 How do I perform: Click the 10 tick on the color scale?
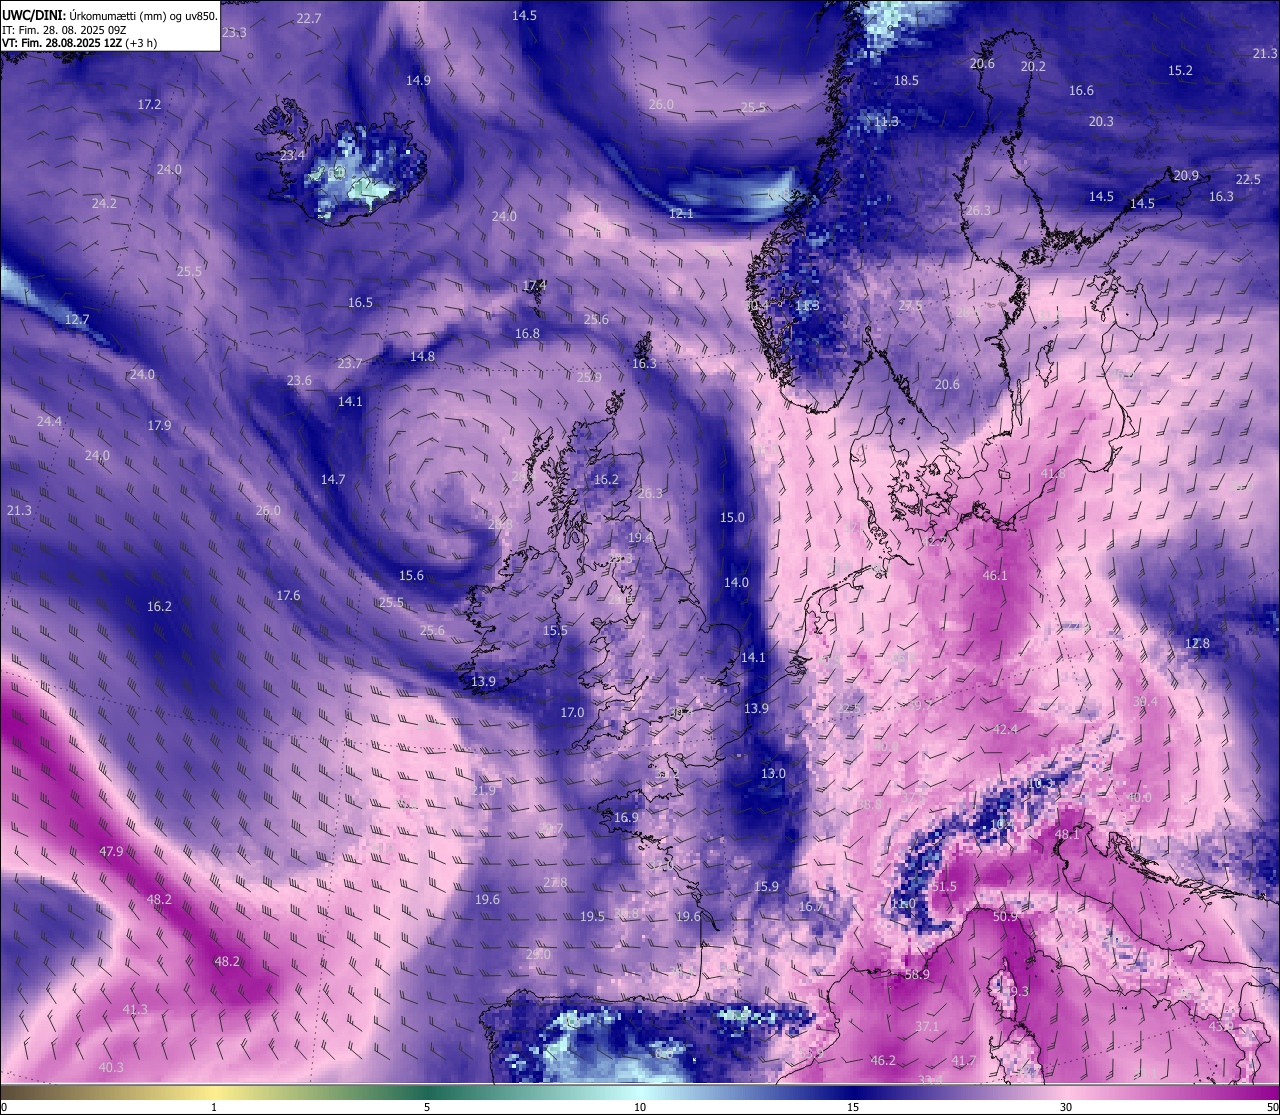(640, 1107)
